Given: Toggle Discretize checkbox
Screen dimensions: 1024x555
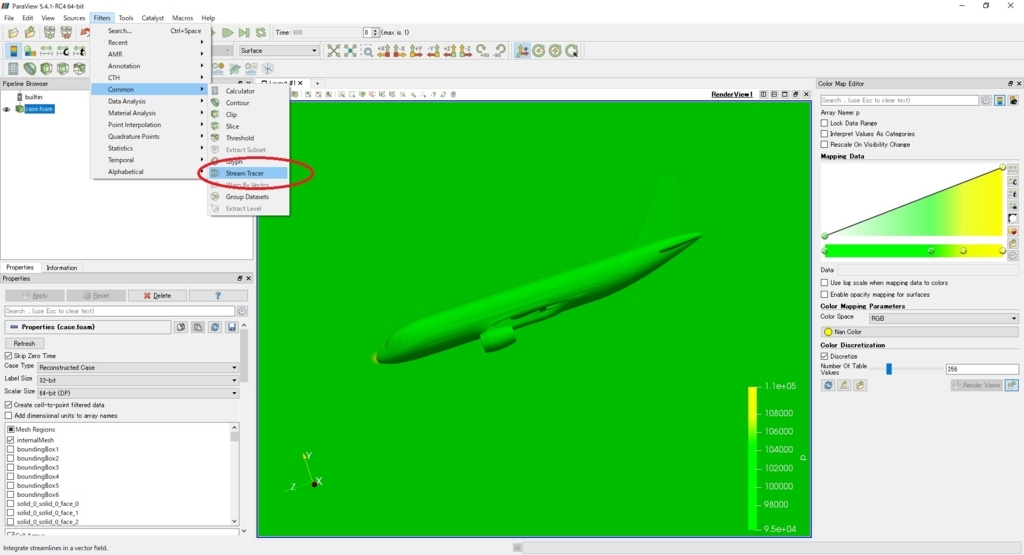Looking at the screenshot, I should pos(824,357).
